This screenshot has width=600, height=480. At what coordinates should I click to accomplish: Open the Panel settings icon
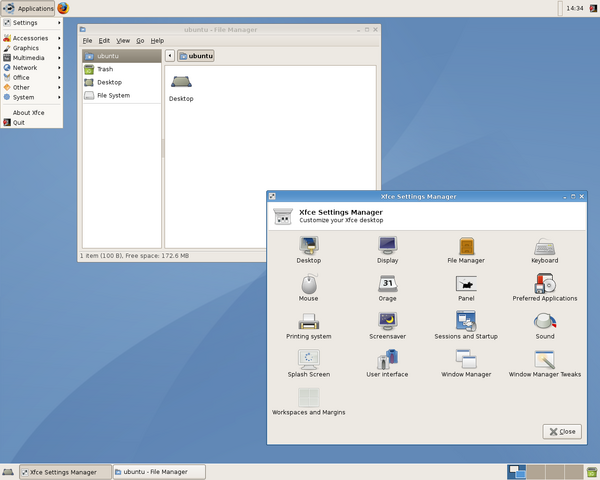[x=466, y=284]
